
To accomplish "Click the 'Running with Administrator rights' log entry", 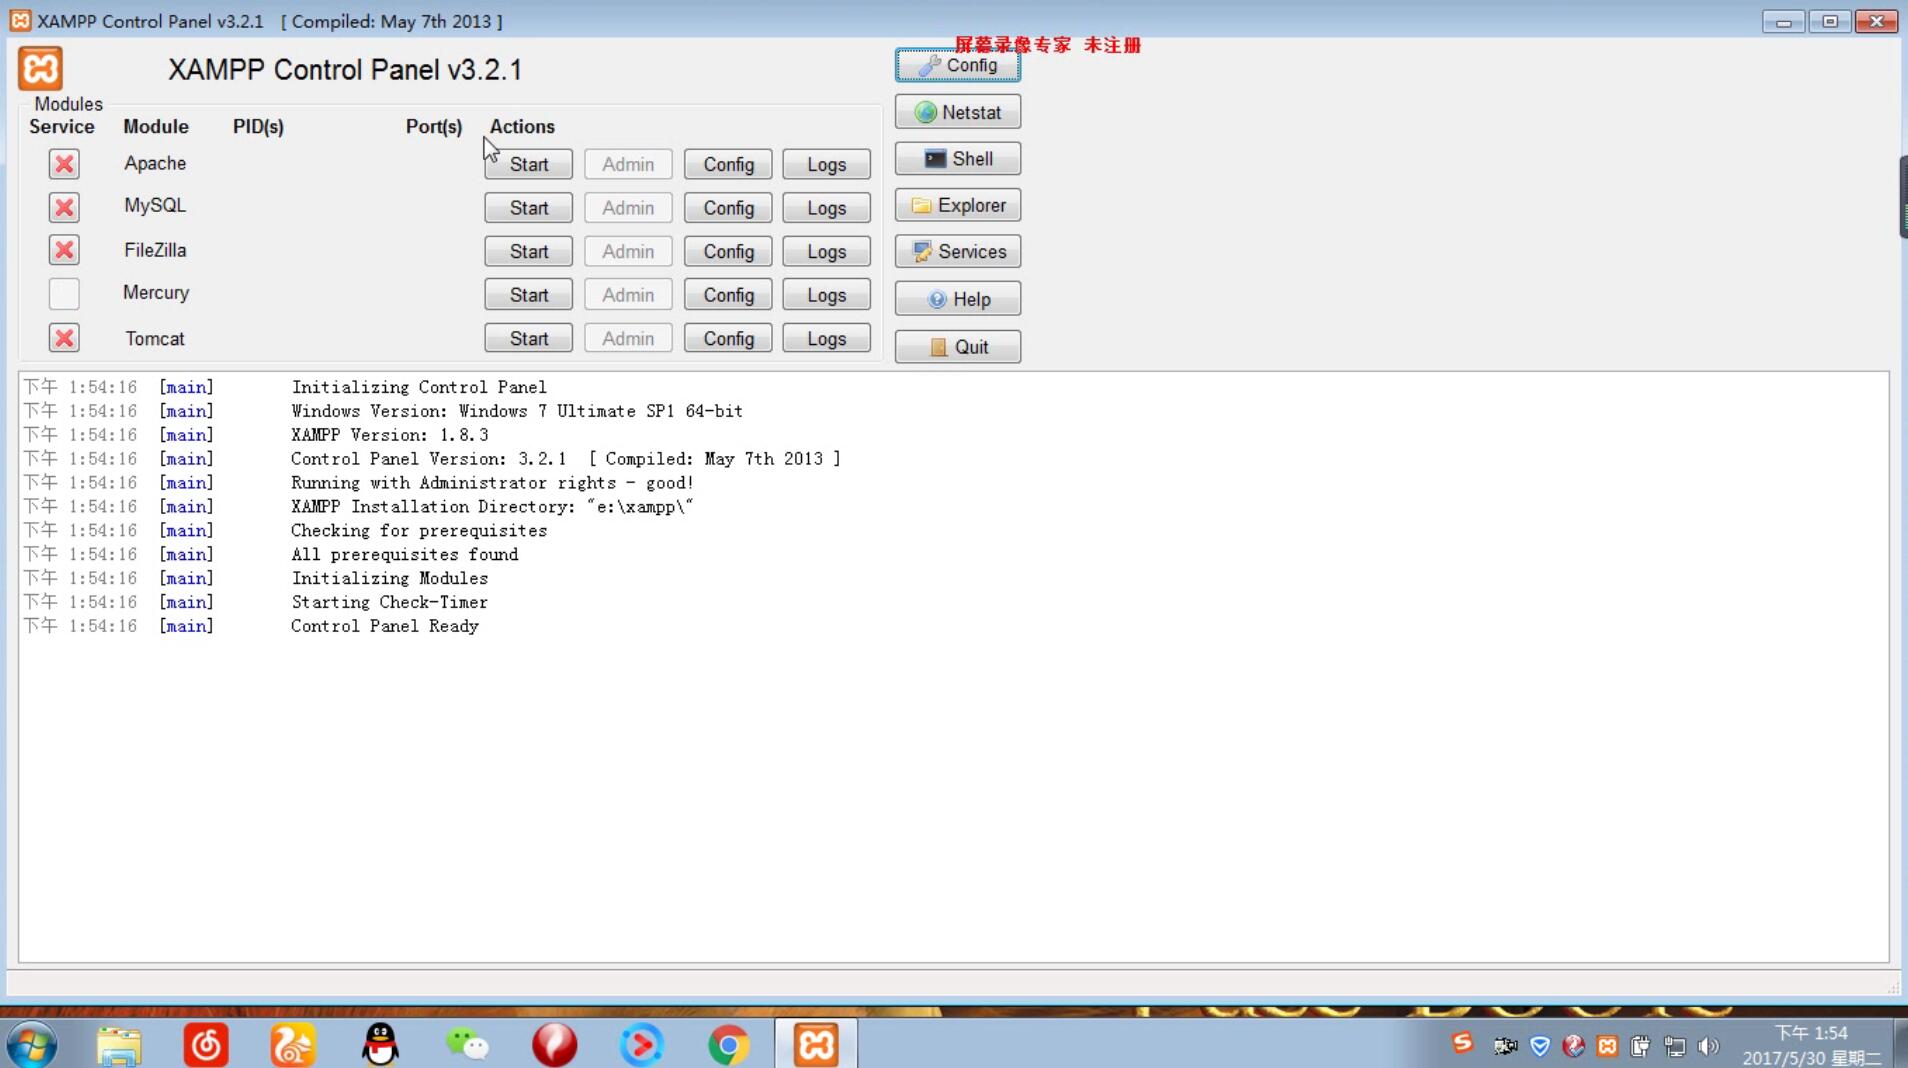I will click(492, 483).
